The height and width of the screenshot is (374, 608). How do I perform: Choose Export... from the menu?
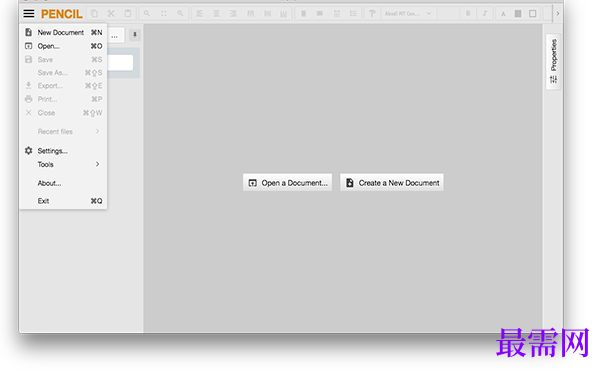(63, 86)
